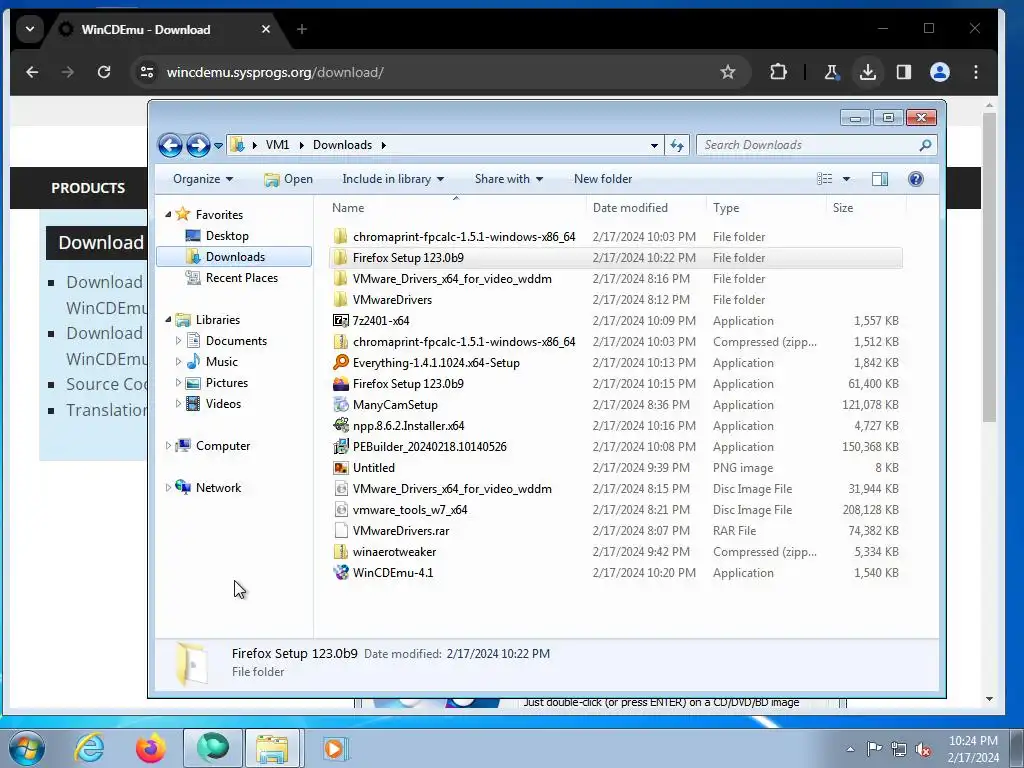Select VMware_Drivers_x64_for_video_wddm Disc Image File
This screenshot has width=1024, height=768.
click(452, 488)
